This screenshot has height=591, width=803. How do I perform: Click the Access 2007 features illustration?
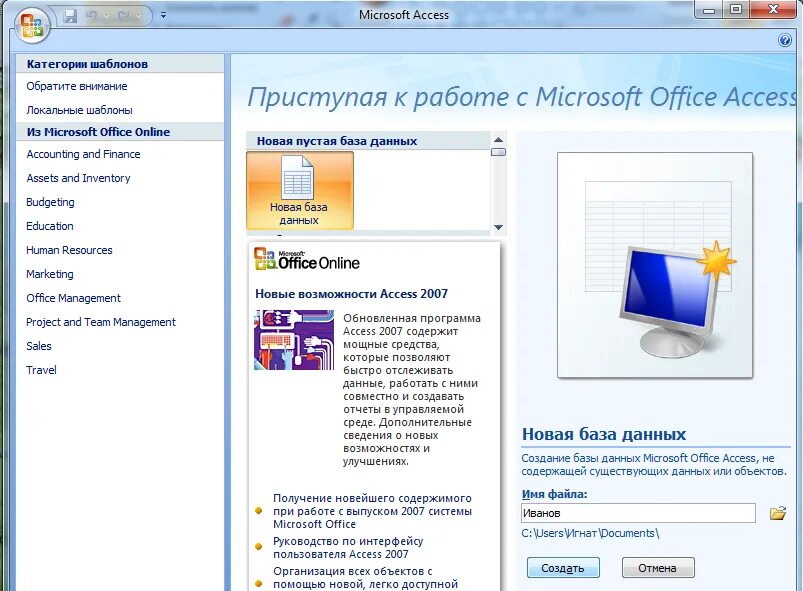pos(293,340)
